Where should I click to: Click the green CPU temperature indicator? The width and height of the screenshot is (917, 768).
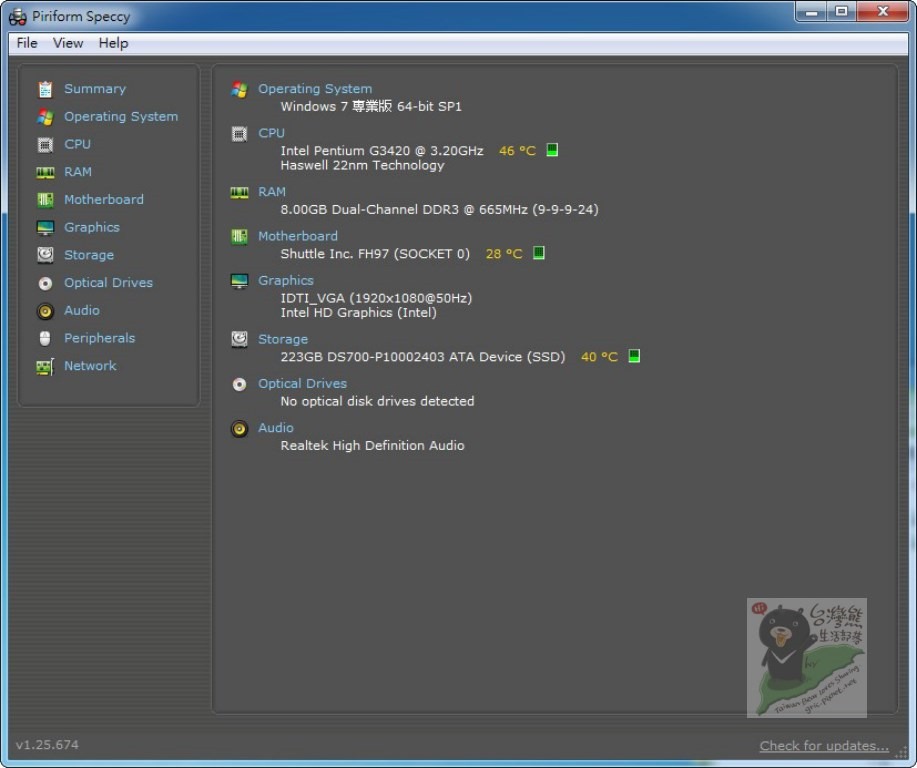[x=551, y=150]
